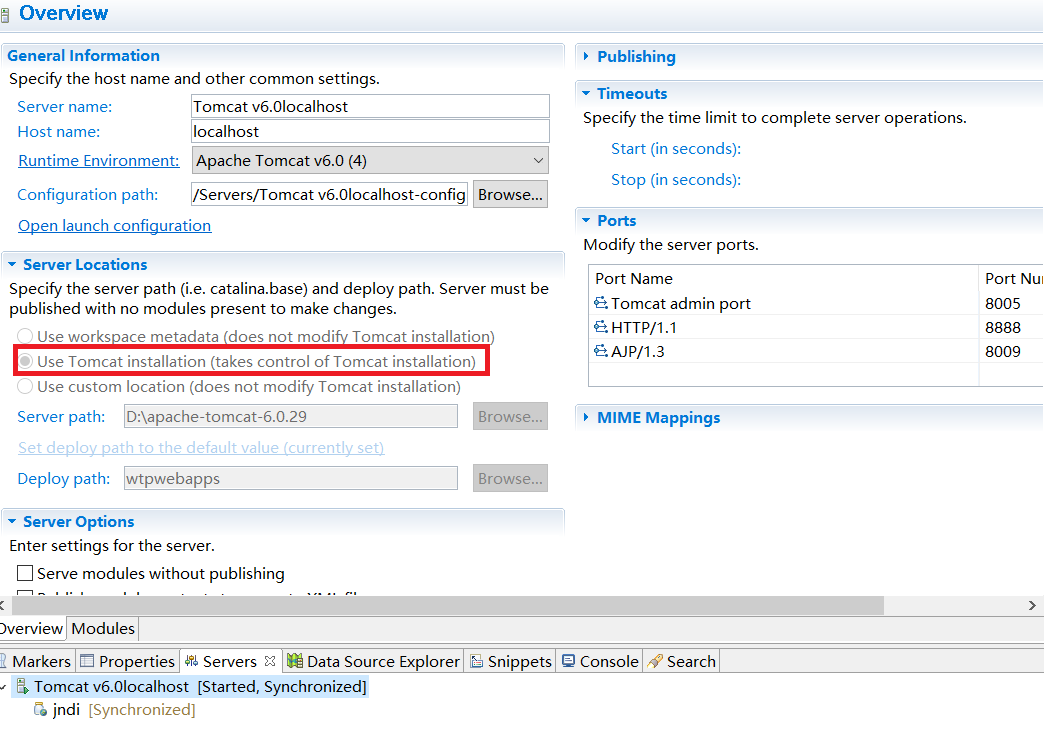
Task: Click the scrollbar left arrow
Action: pos(3,605)
